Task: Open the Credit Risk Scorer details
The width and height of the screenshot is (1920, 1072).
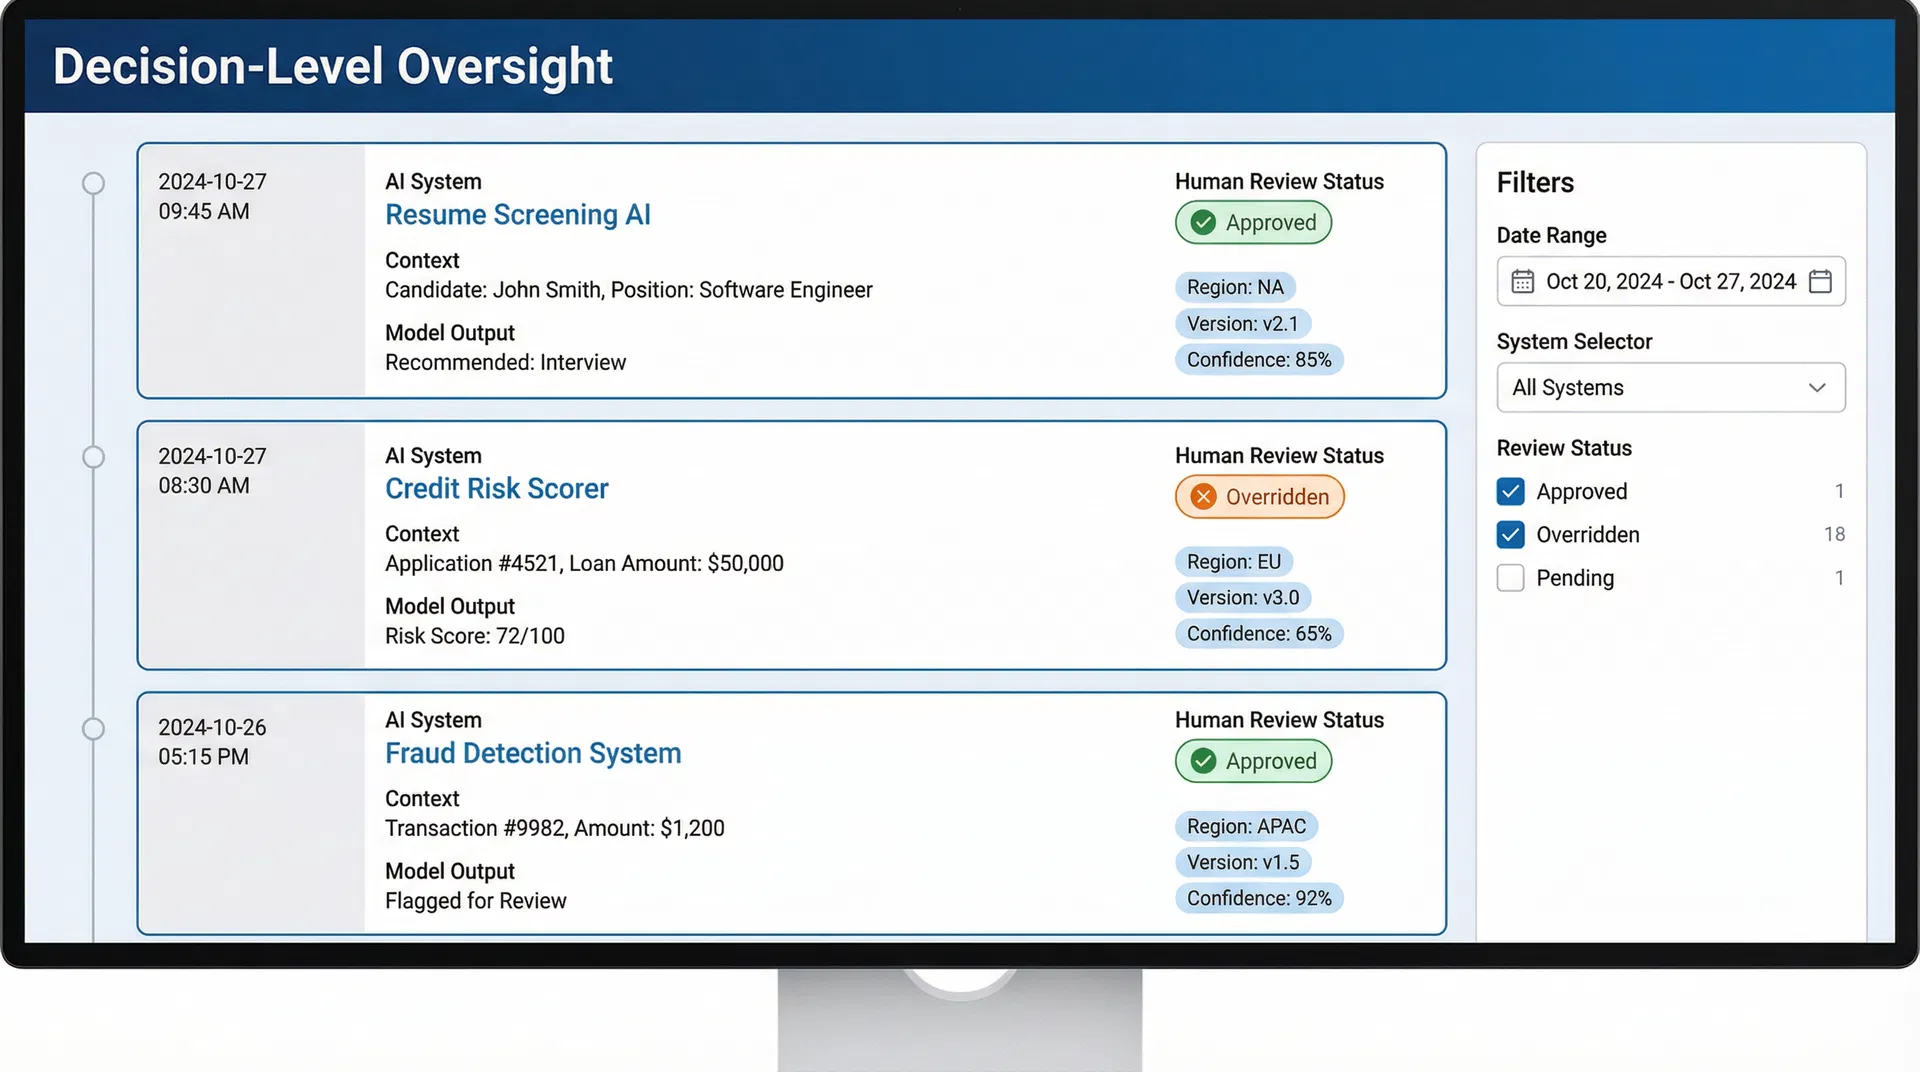Action: (496, 488)
